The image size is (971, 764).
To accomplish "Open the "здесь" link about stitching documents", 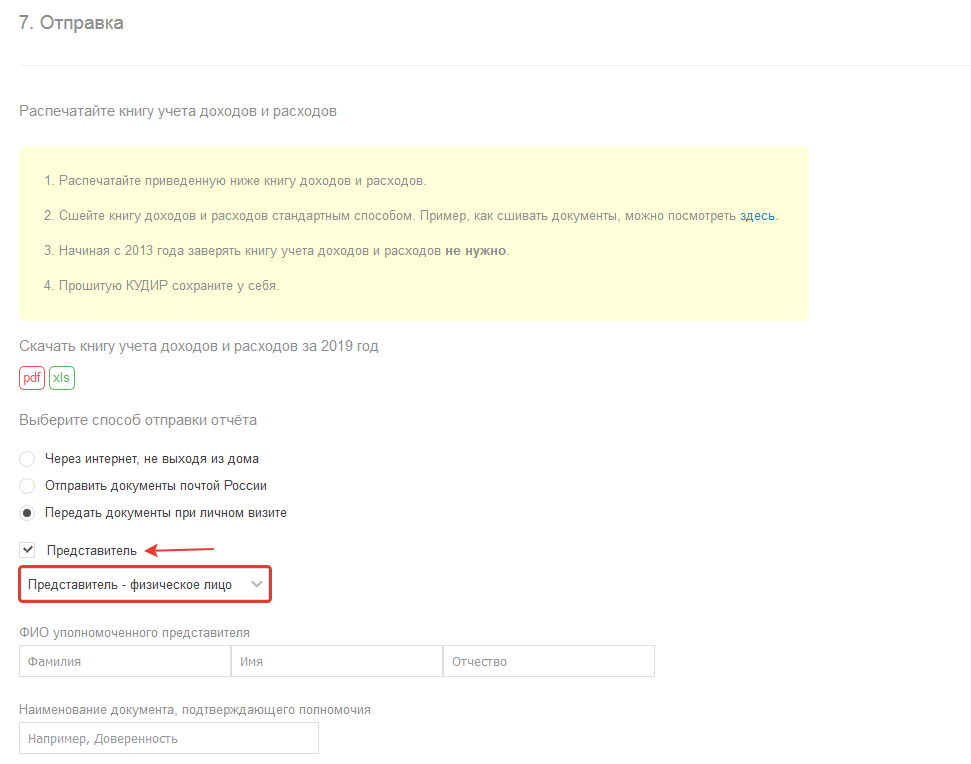I will click(757, 215).
